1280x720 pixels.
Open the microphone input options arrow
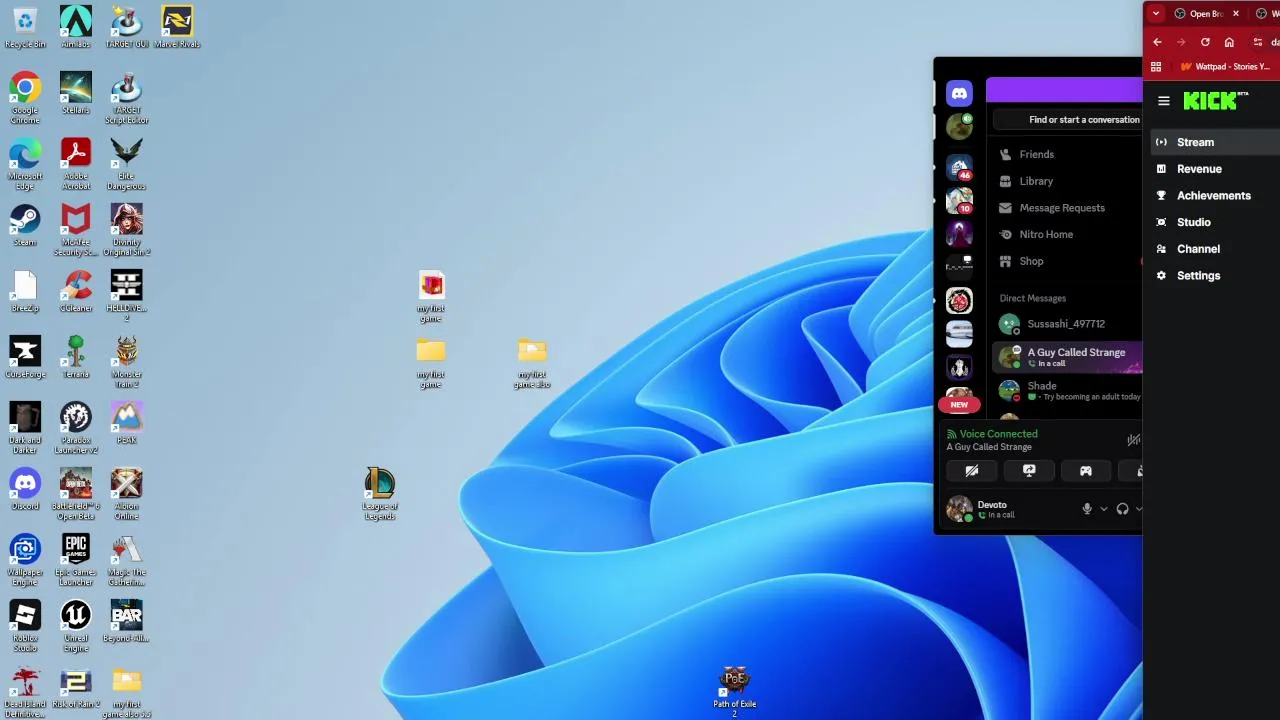point(1104,509)
